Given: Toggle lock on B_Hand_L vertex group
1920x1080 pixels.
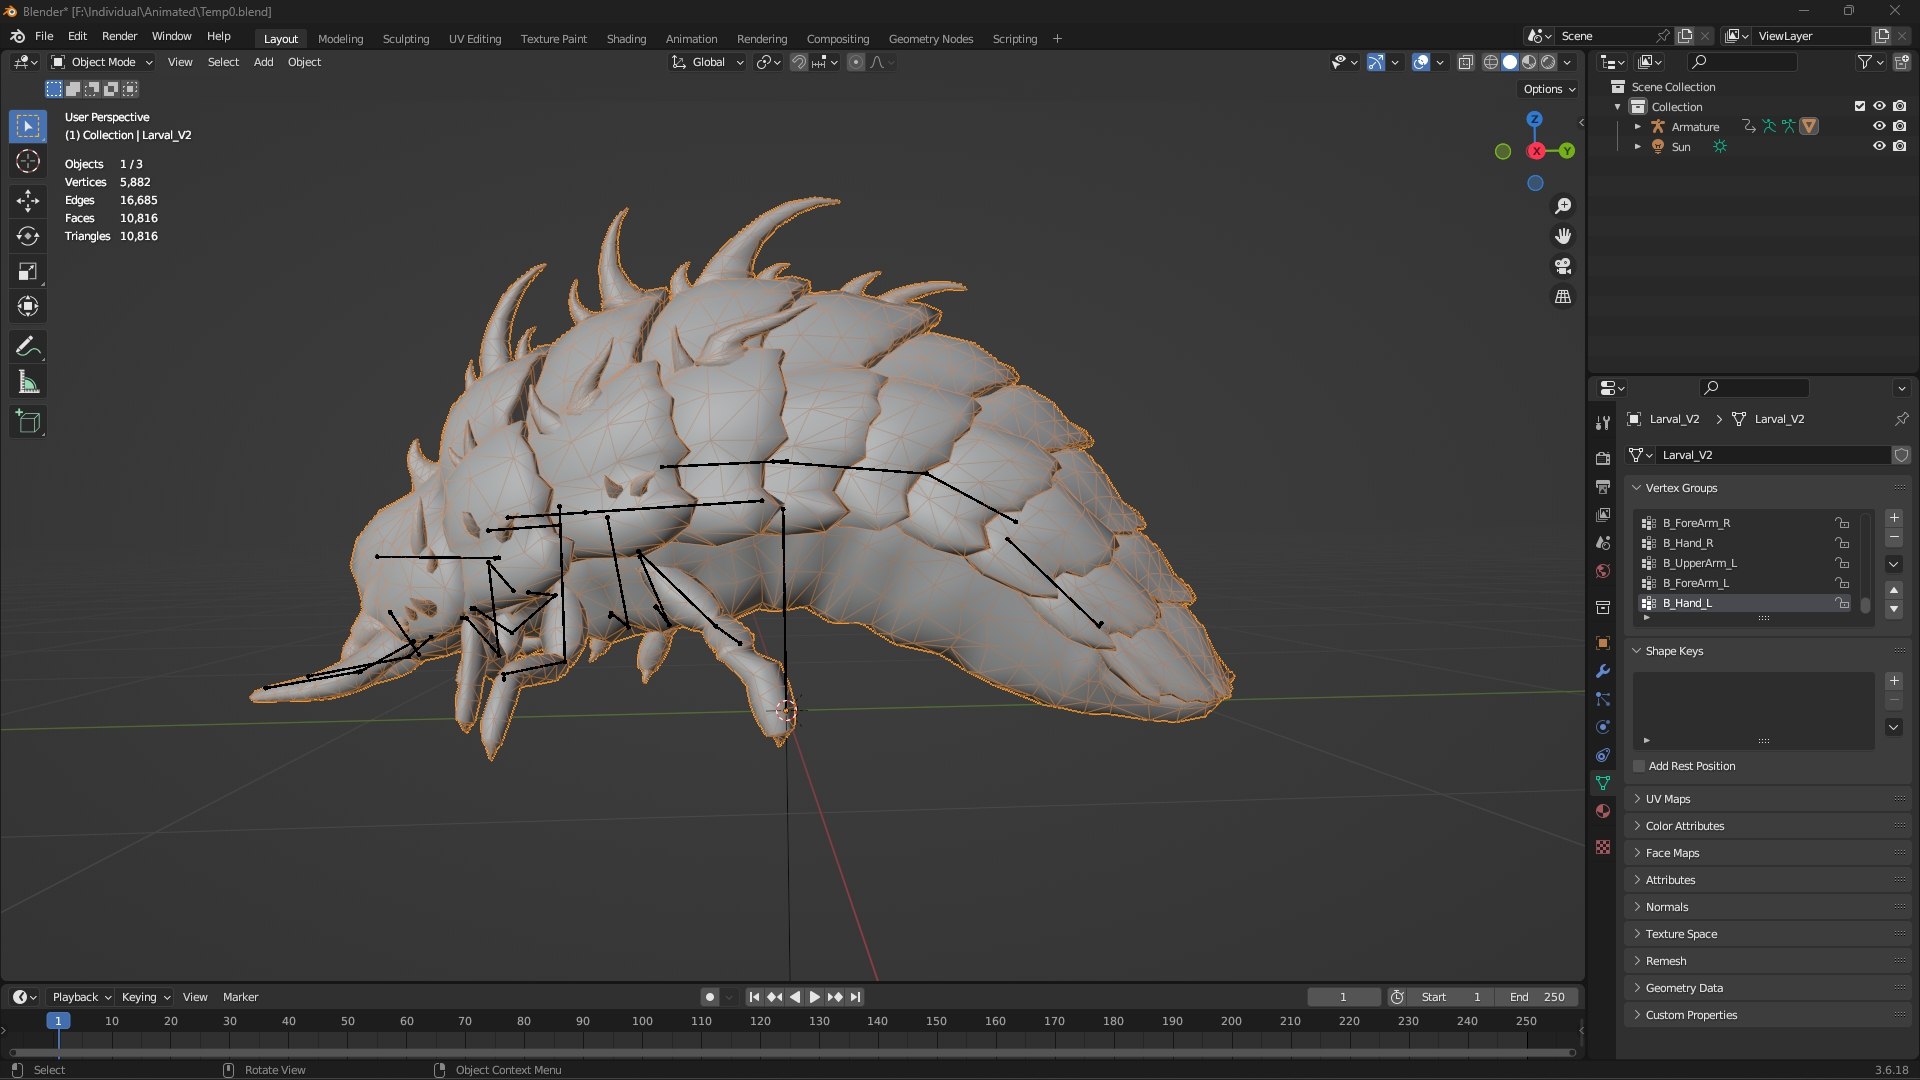Looking at the screenshot, I should 1841,603.
